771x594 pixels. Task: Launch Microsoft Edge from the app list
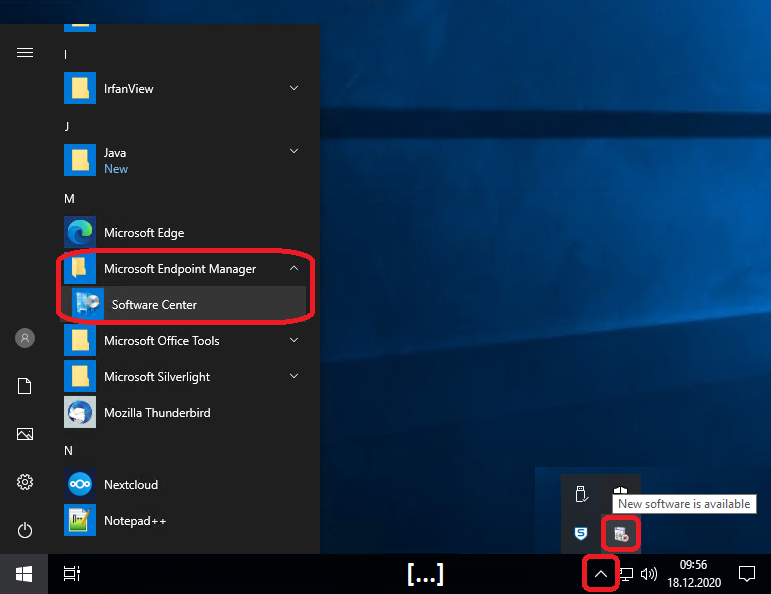click(144, 233)
